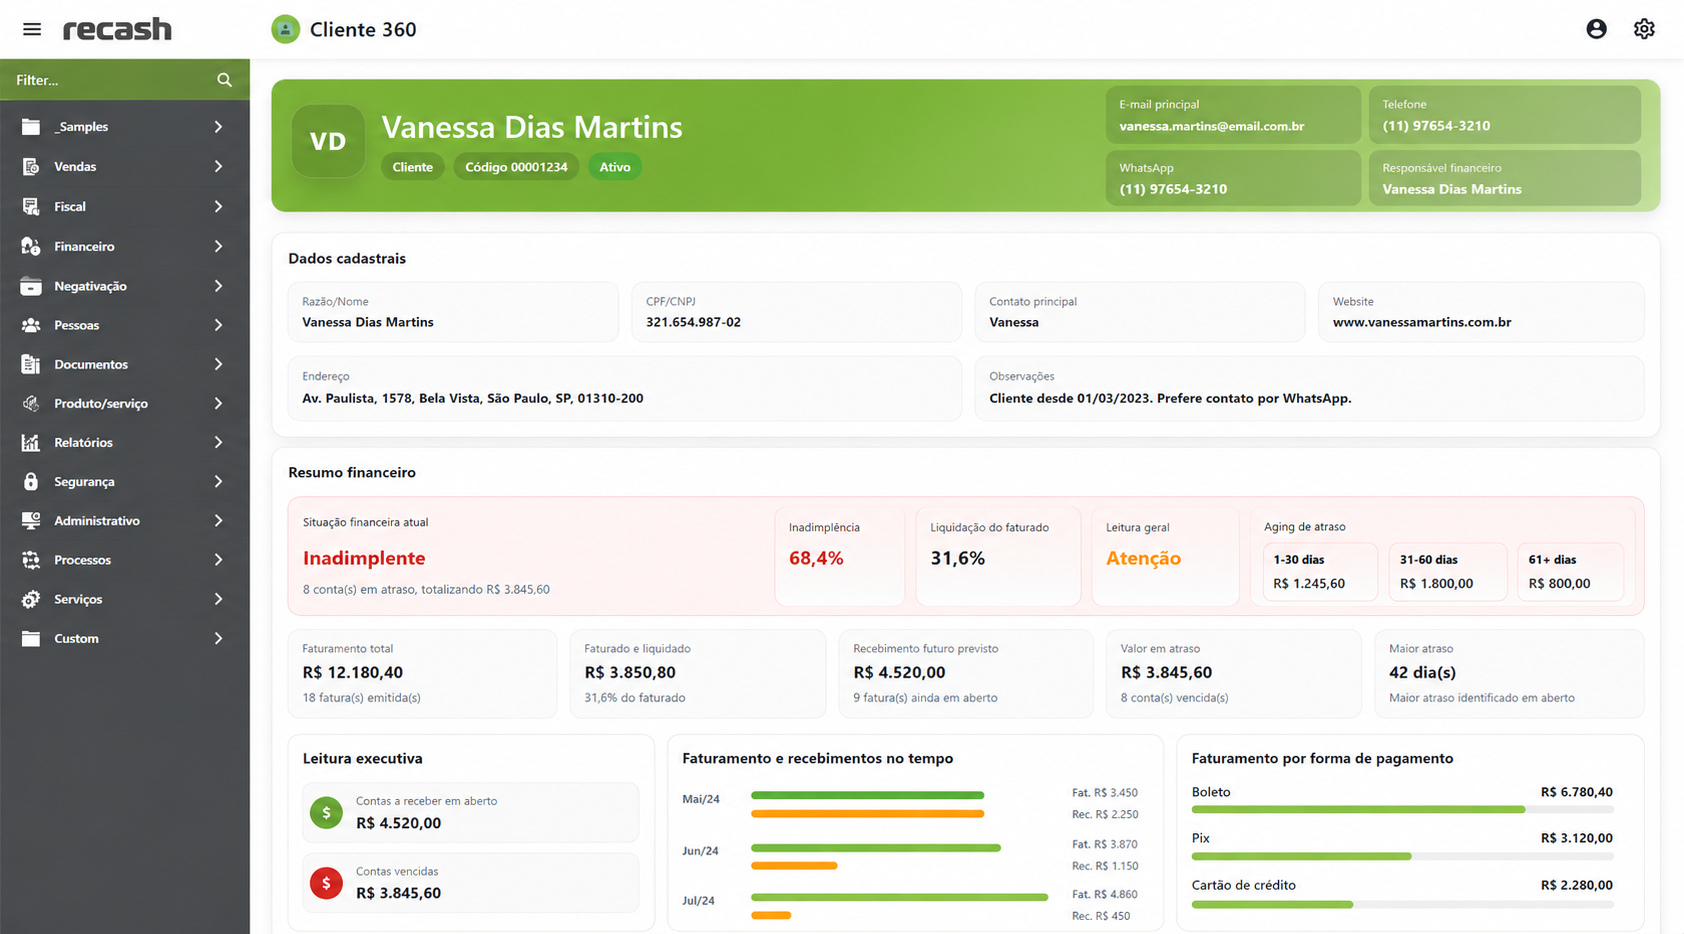Open the Serviços menu item

click(x=125, y=599)
